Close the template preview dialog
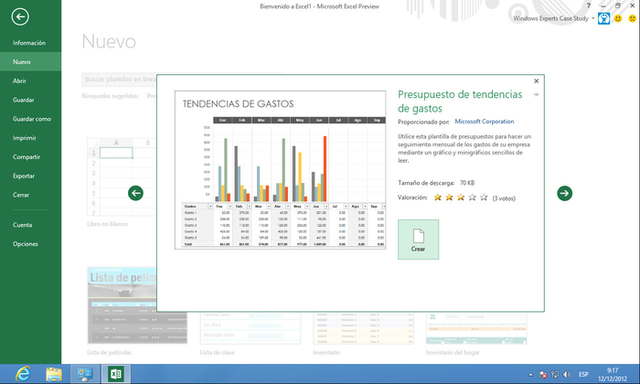Image resolution: width=640 pixels, height=384 pixels. click(536, 81)
